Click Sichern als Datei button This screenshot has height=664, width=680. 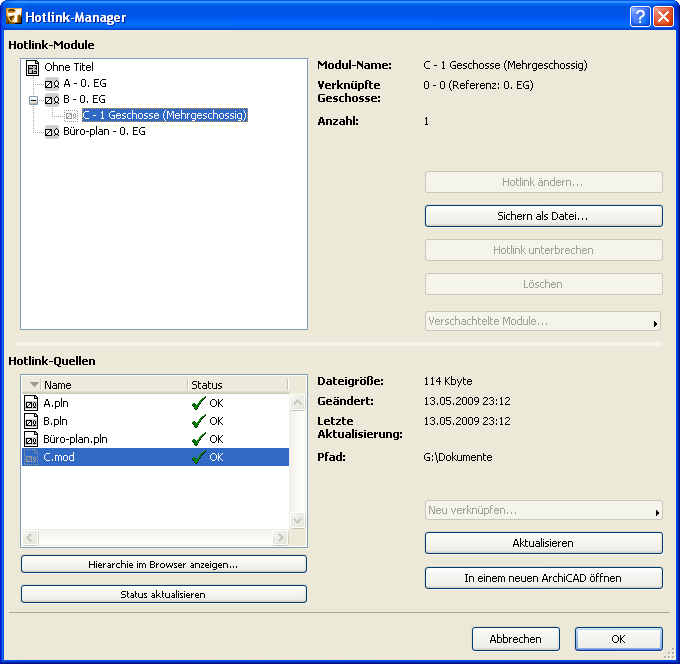tap(543, 216)
